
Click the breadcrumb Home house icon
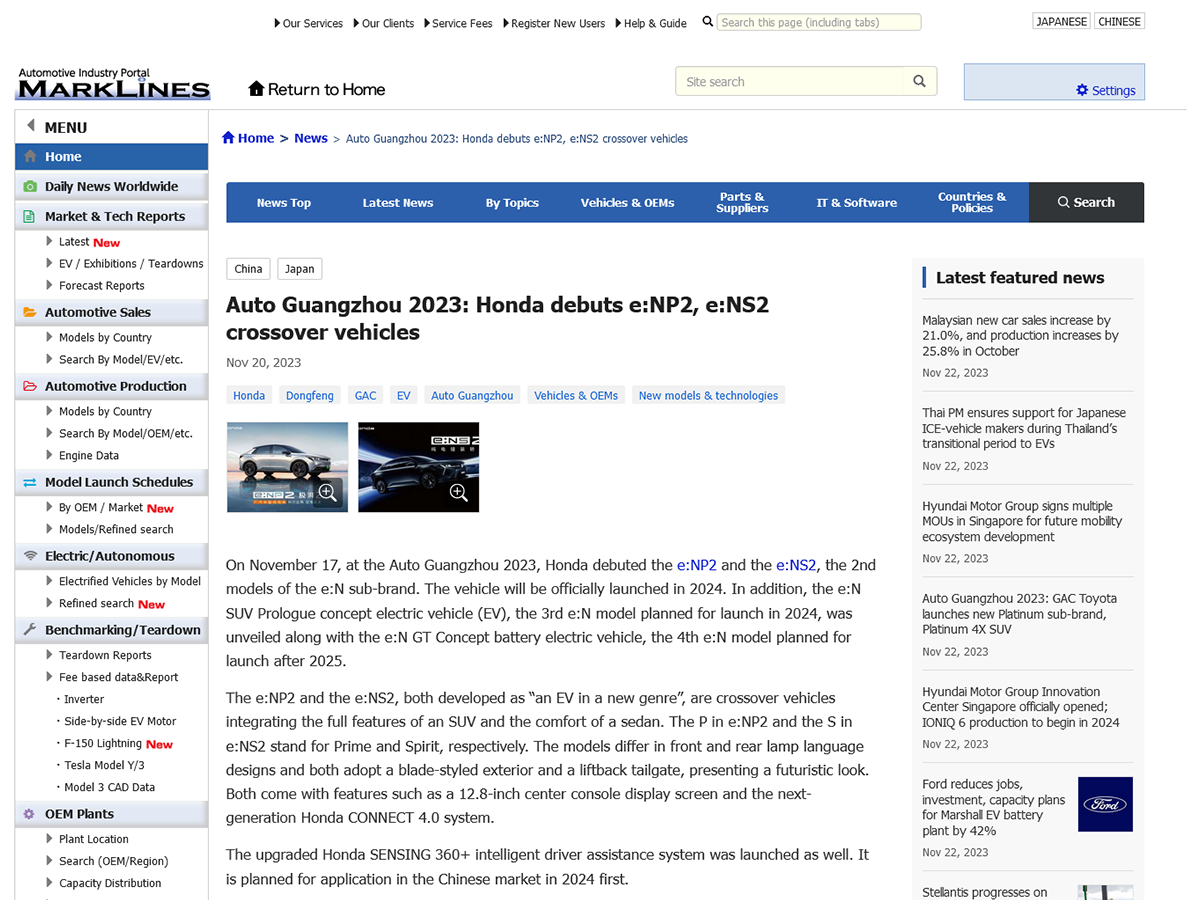[228, 138]
